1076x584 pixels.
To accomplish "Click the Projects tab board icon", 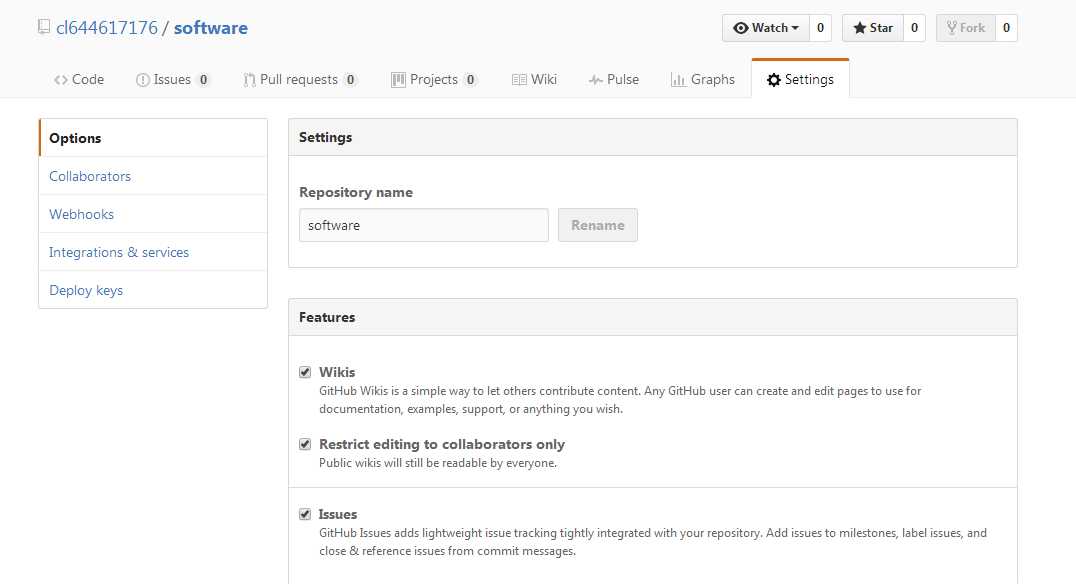I will click(398, 80).
